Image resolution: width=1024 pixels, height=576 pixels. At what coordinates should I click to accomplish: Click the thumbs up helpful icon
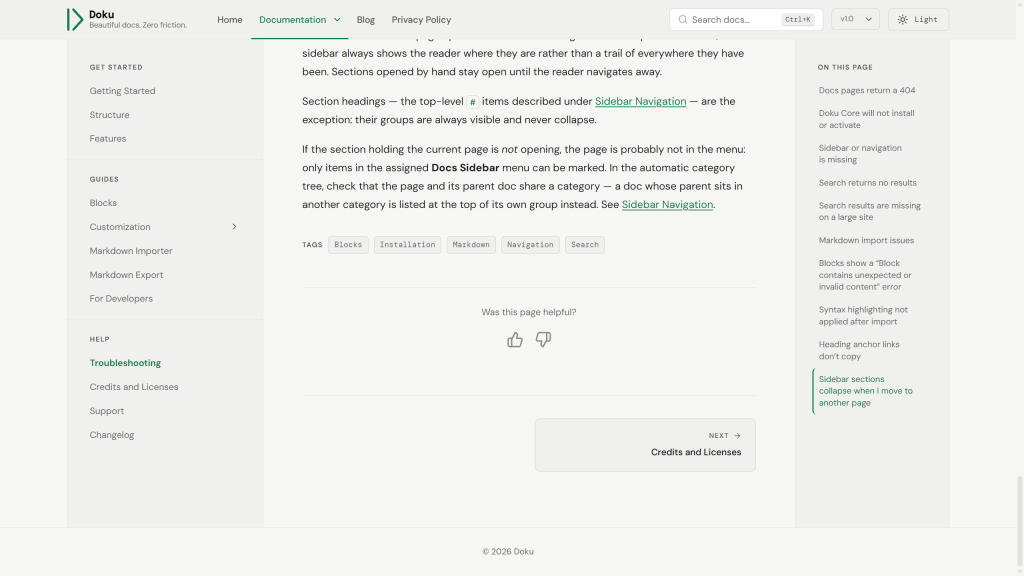[515, 340]
